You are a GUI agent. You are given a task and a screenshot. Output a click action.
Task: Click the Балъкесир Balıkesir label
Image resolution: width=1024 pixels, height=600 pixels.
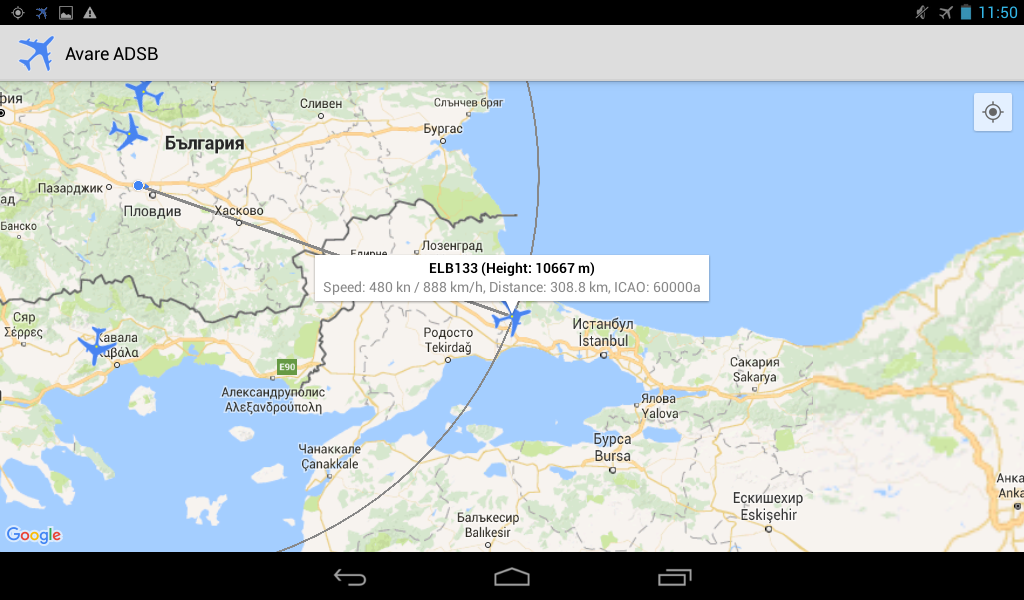pos(488,525)
